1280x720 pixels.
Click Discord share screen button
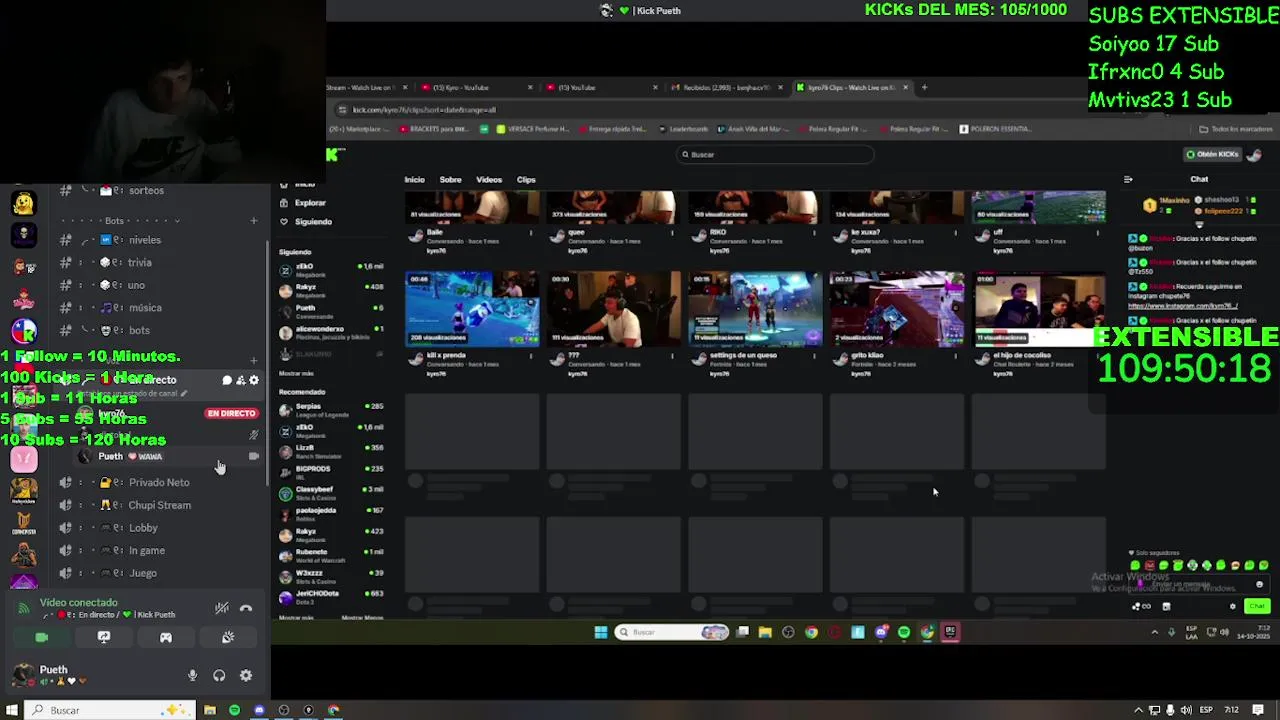click(104, 637)
